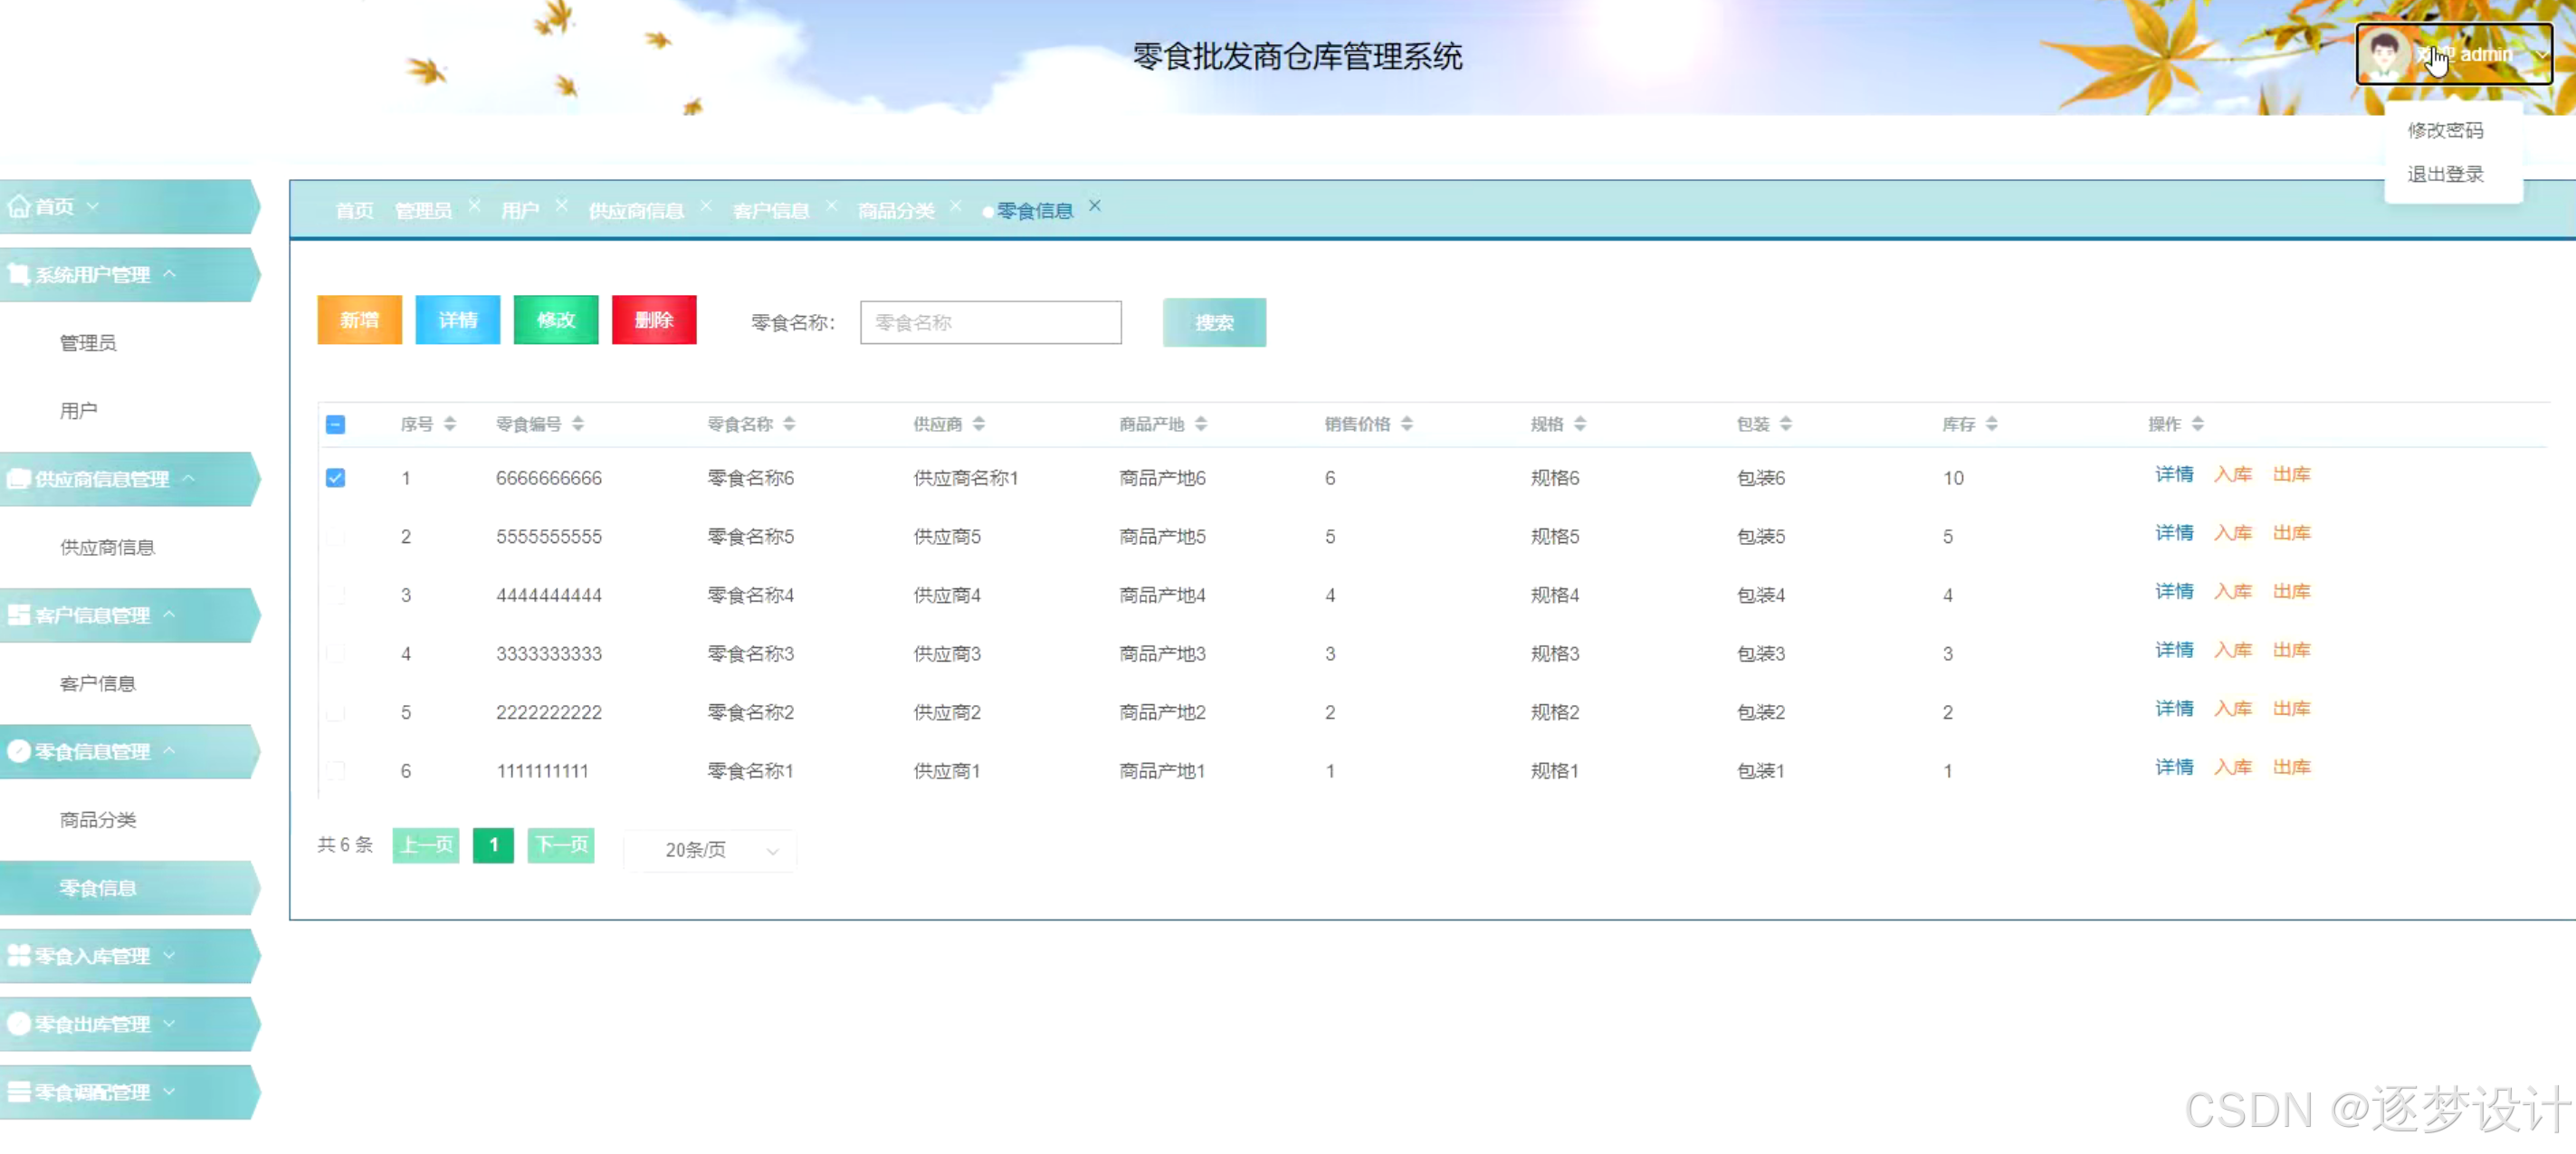Click the 系统用户管理 sidebar icon
2576x1154 pixels.
click(18, 273)
